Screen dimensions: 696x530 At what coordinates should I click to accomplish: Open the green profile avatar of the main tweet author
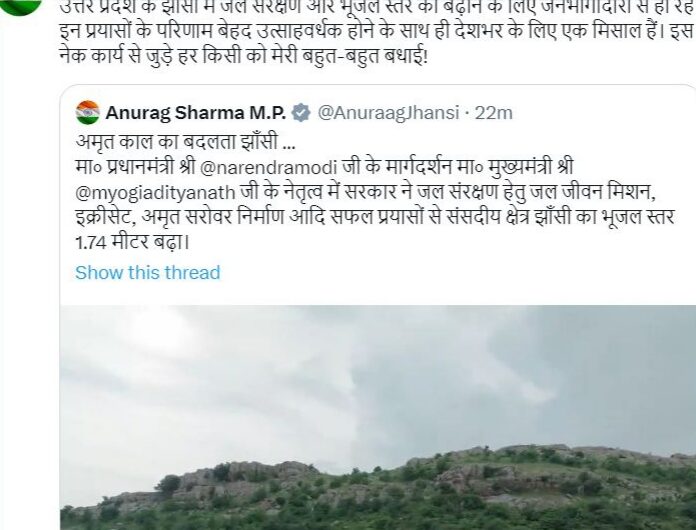(19, 5)
